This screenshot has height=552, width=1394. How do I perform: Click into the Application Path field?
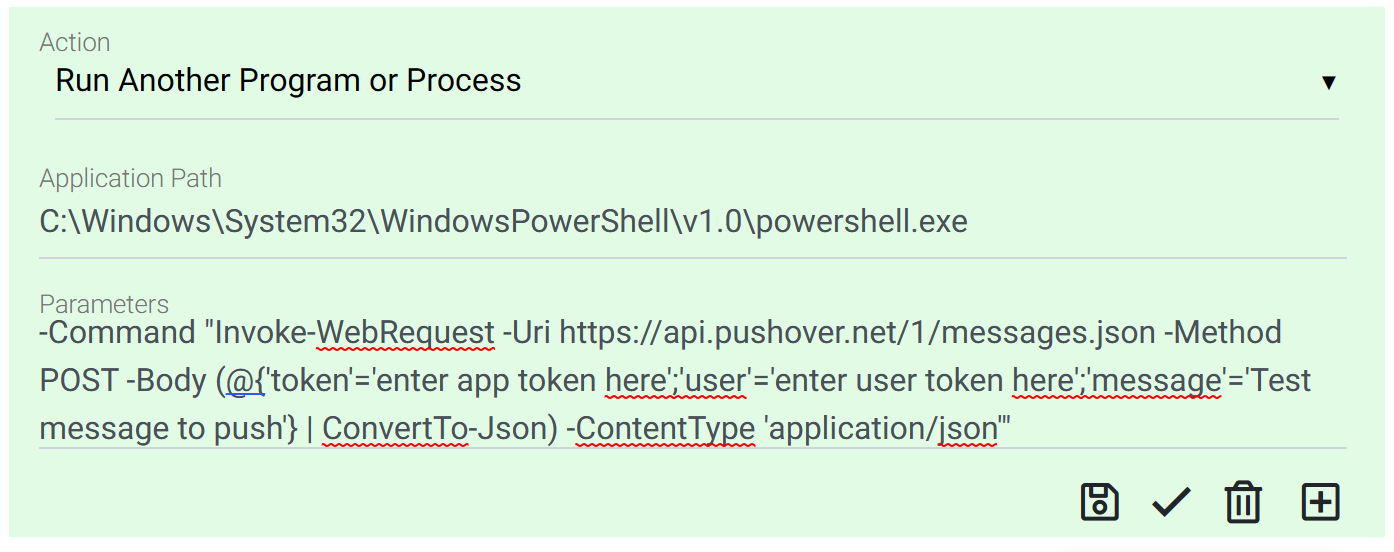pyautogui.click(x=692, y=221)
